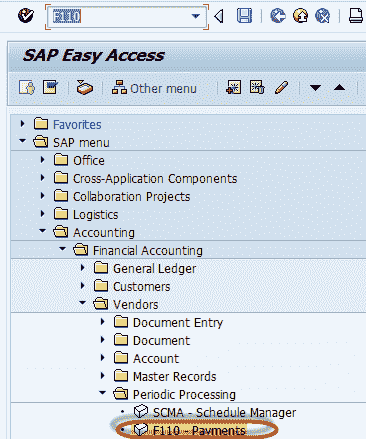
Task: Click the move favorites down arrow
Action: click(315, 88)
